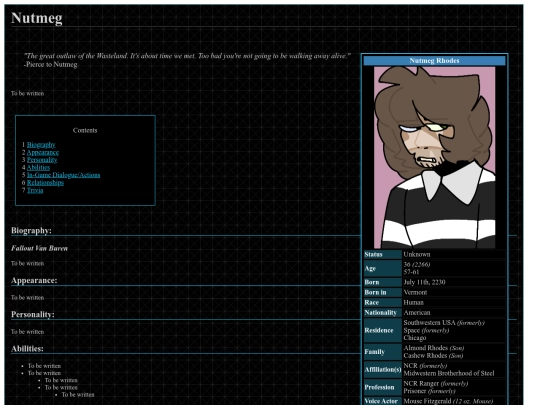Open the Biography contents link
Viewport: 540px width, 405px height.
41,145
